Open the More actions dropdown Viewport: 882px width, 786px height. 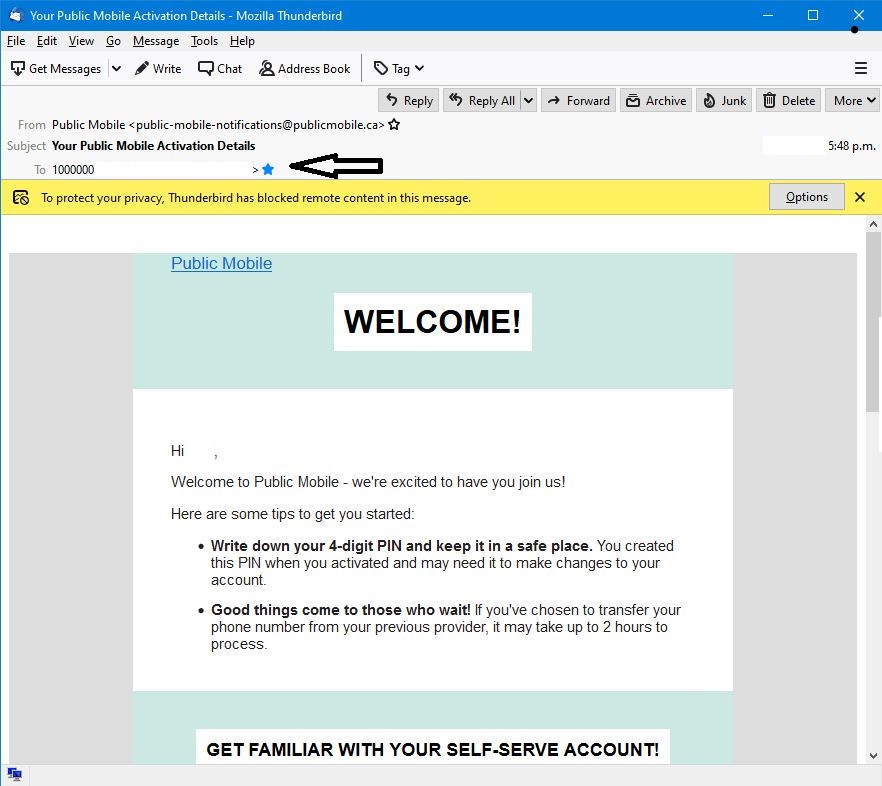[x=853, y=100]
